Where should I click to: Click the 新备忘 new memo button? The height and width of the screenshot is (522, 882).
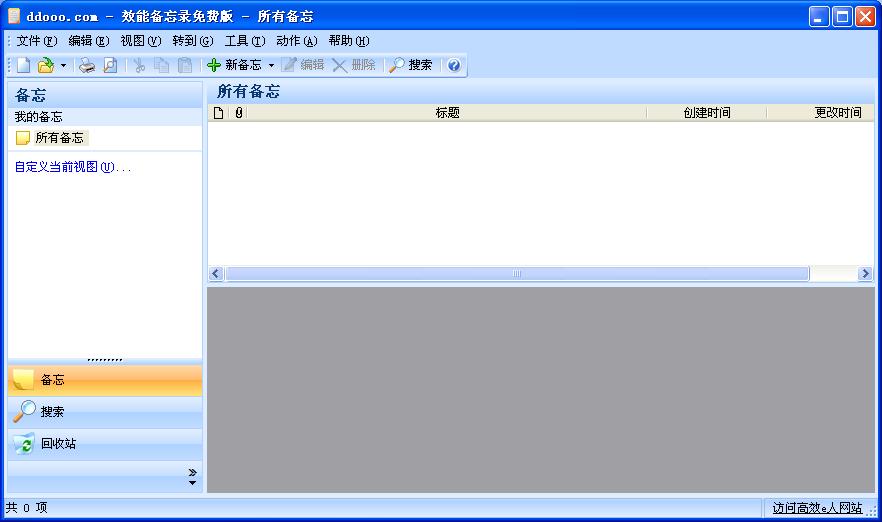click(235, 65)
